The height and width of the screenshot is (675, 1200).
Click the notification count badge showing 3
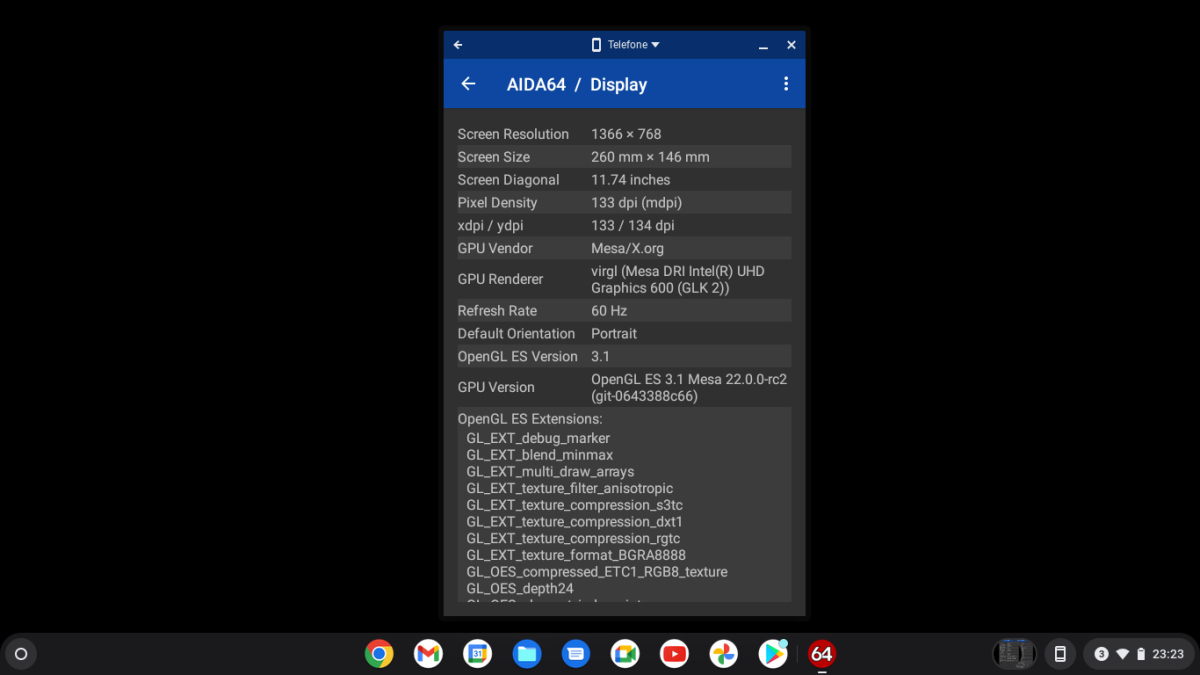point(1101,654)
